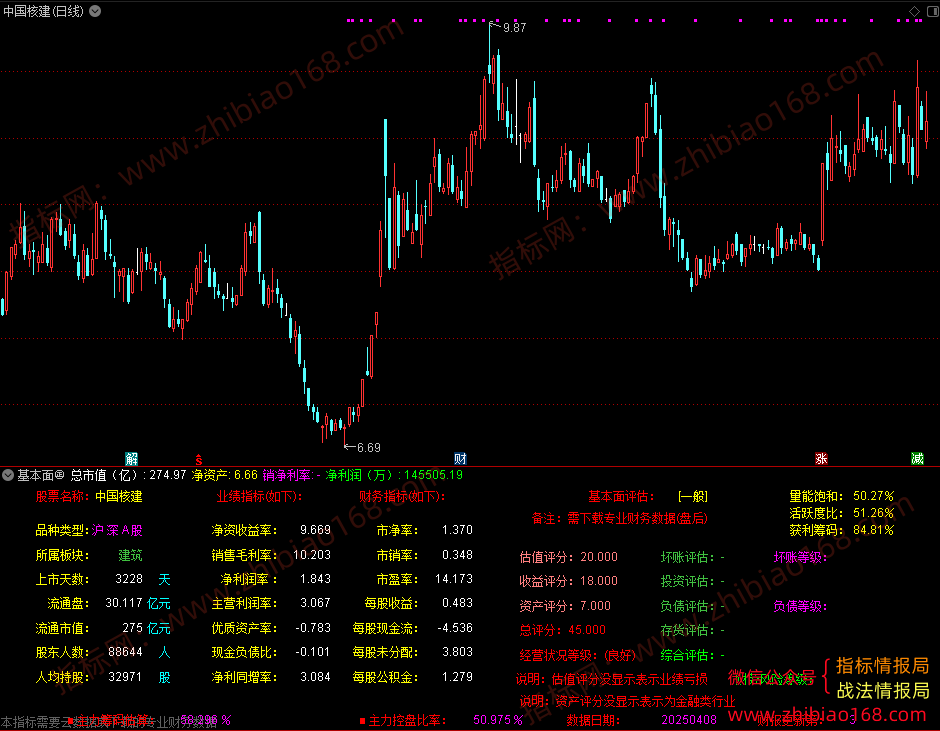Image resolution: width=940 pixels, height=731 pixels.
Task: Click the 基本面 indicator name label
Action: tap(35, 476)
